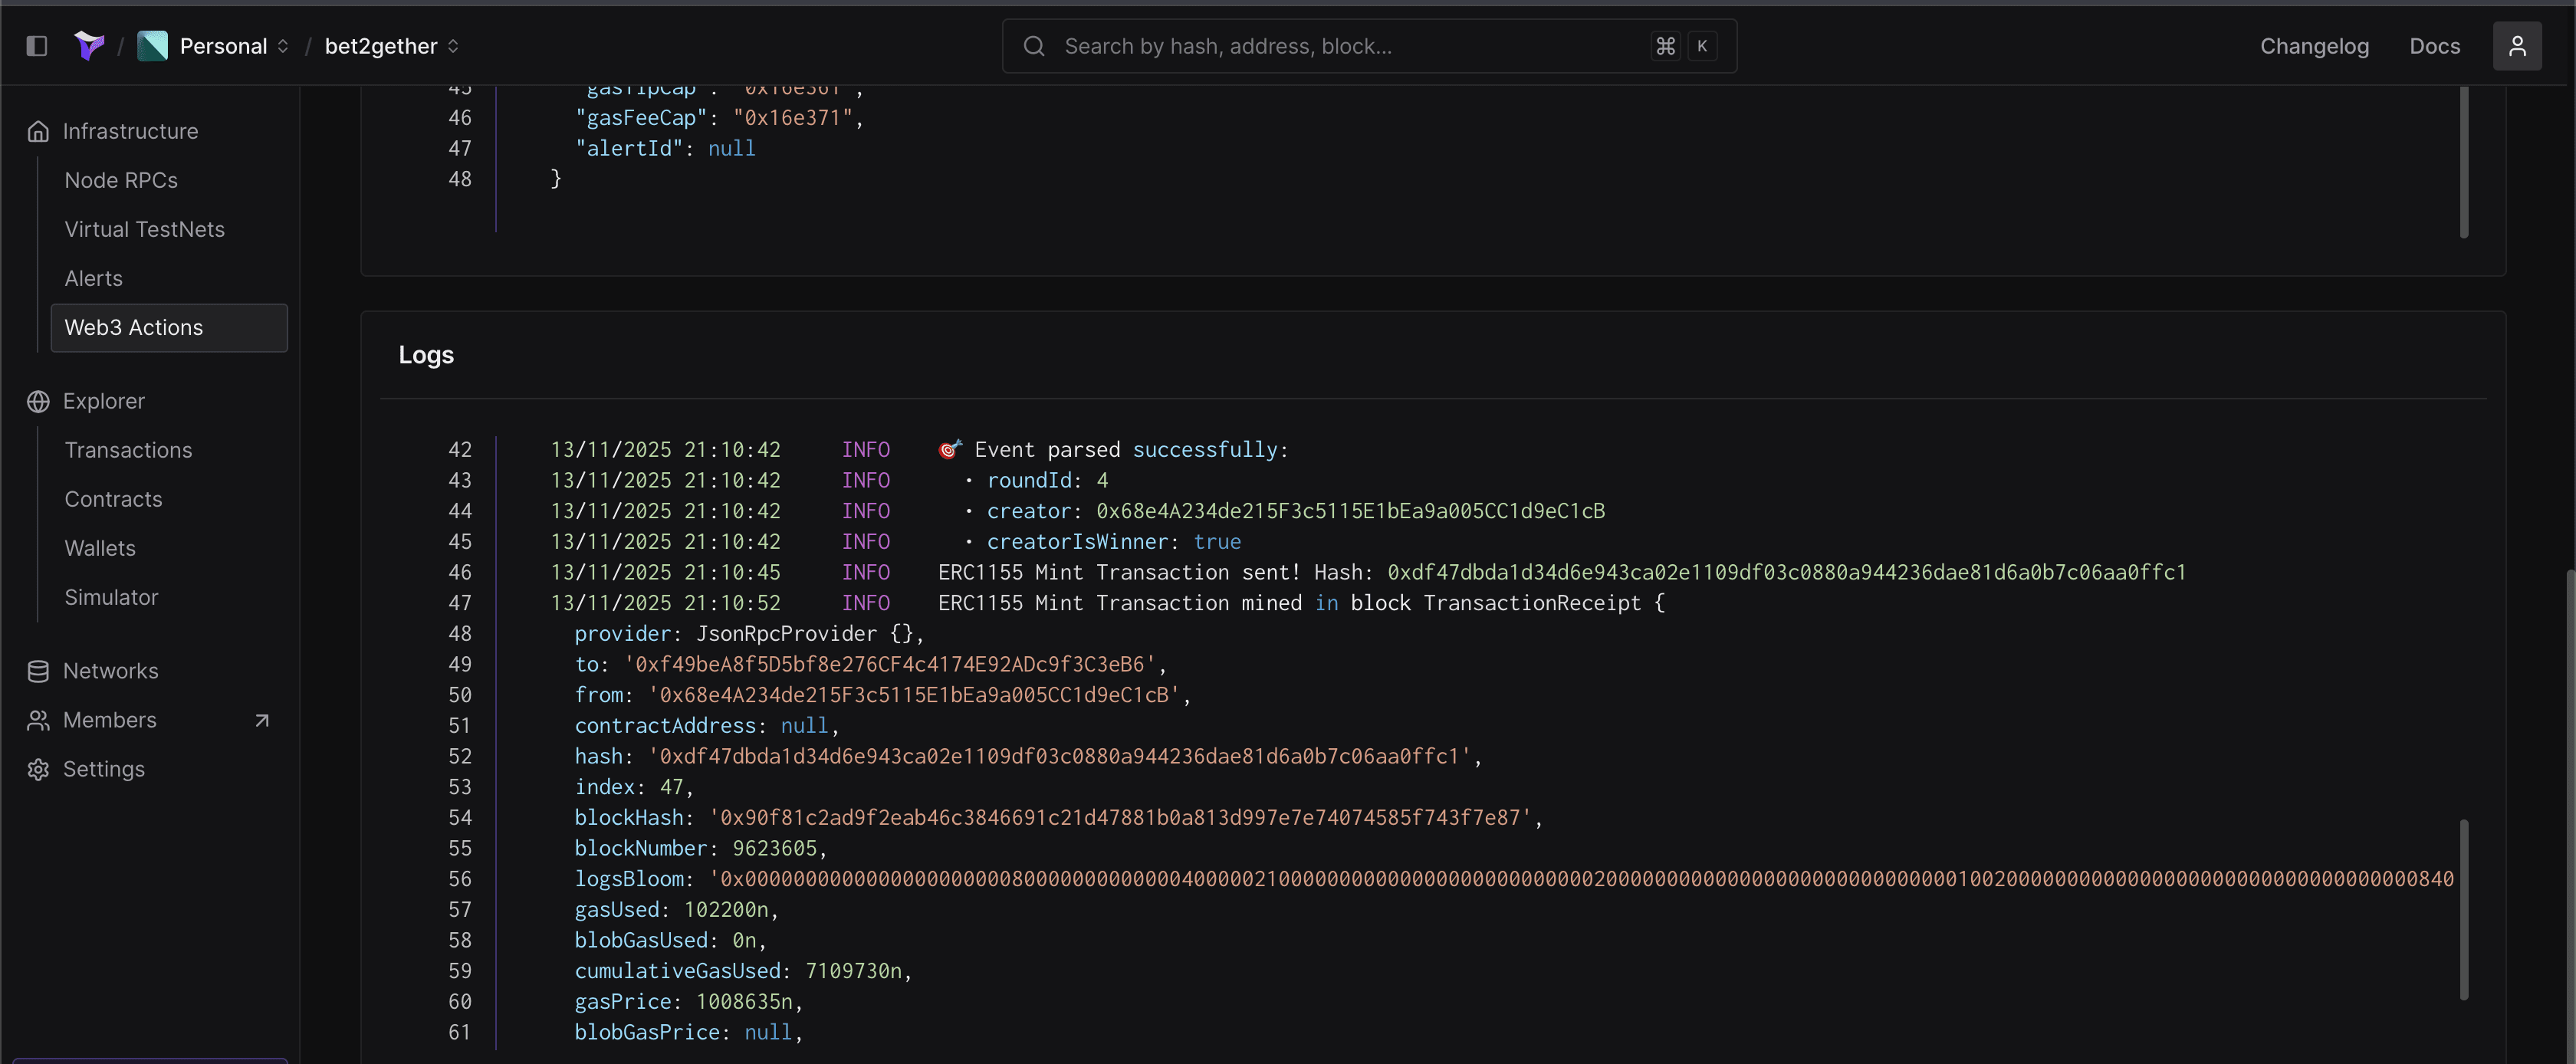Click the Settings gear icon
This screenshot has height=1064, width=2576.
(38, 769)
